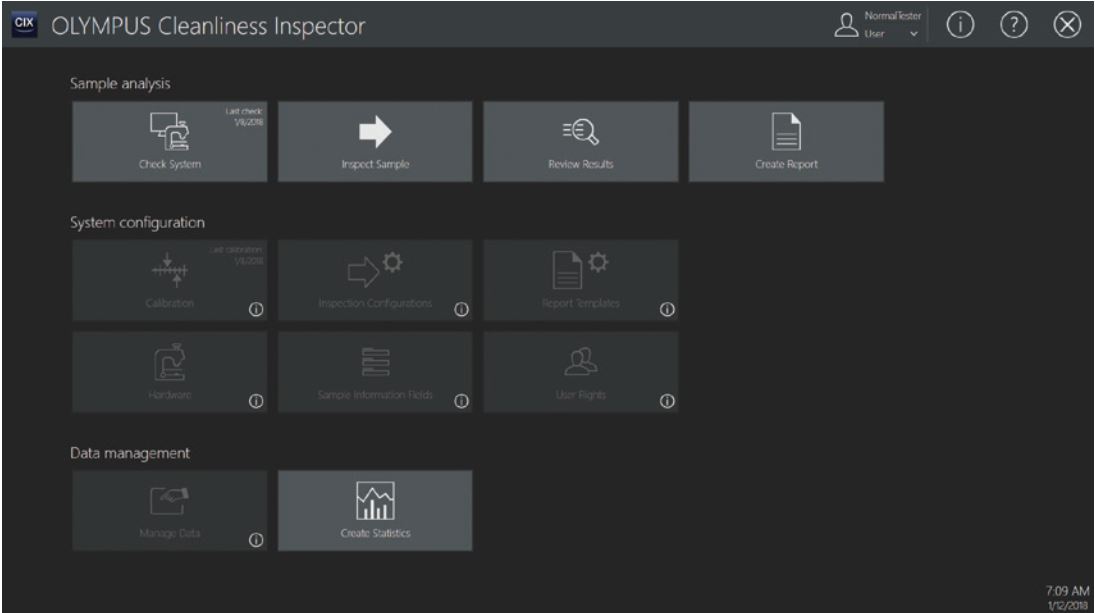Click the Sample analysis heading

pos(120,84)
